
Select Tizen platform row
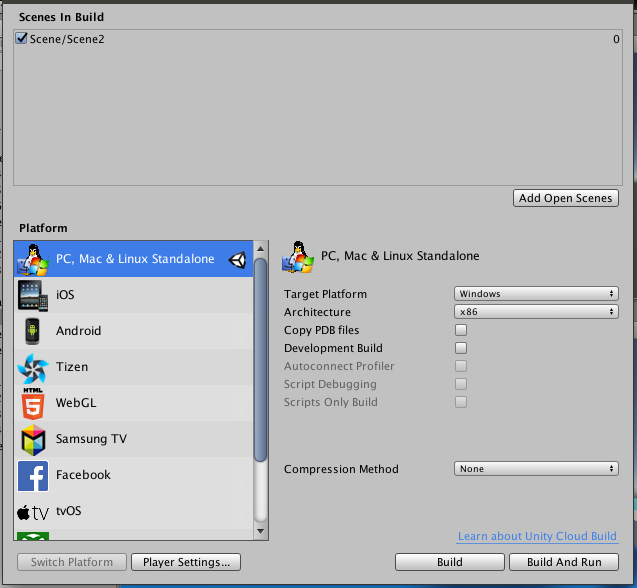coord(133,367)
